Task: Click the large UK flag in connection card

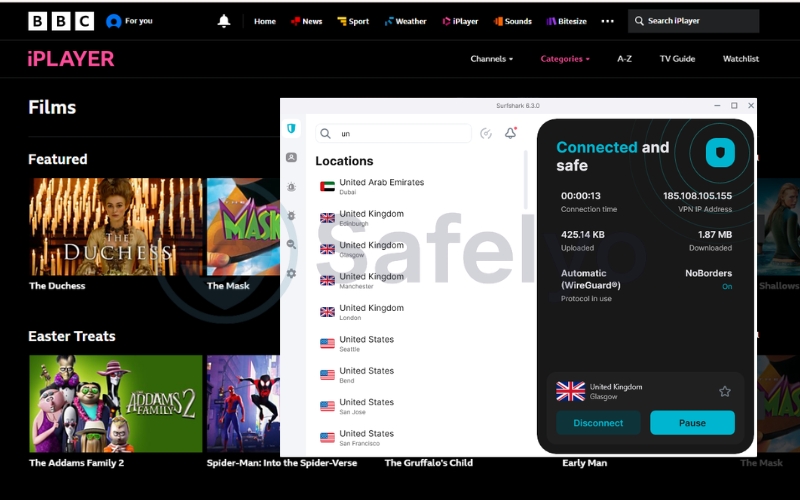Action: tap(570, 391)
